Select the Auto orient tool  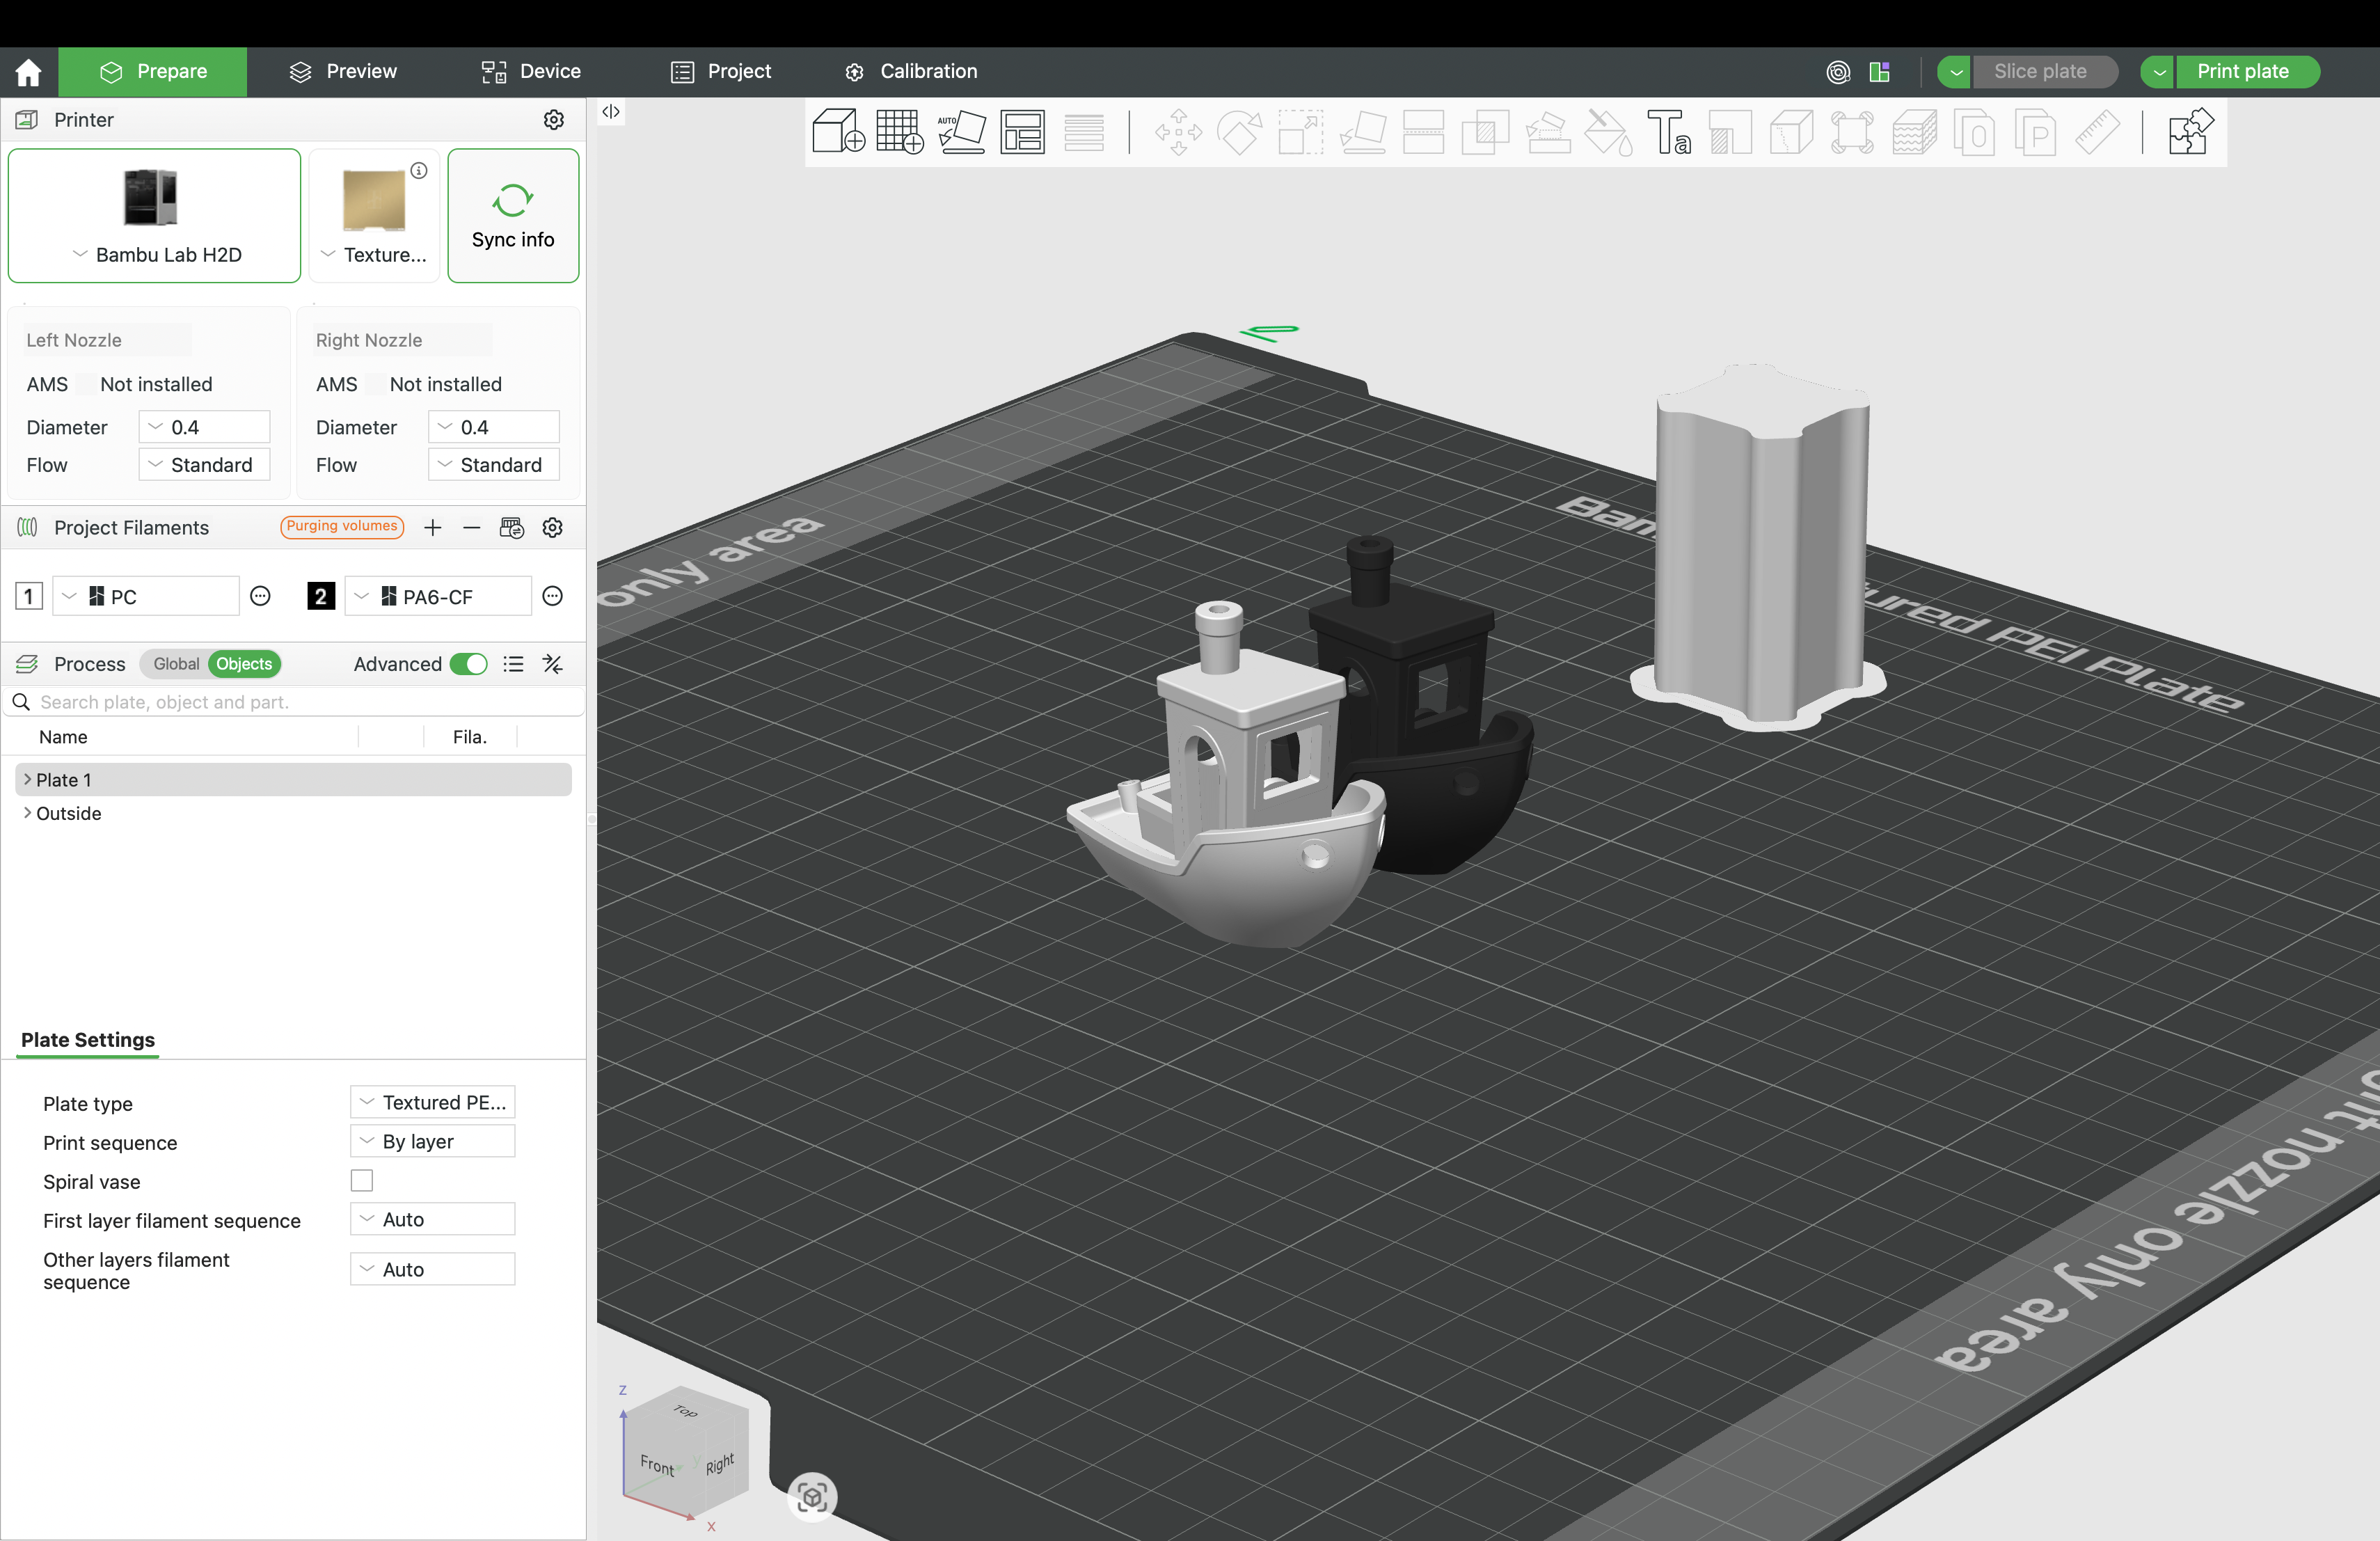tap(961, 132)
